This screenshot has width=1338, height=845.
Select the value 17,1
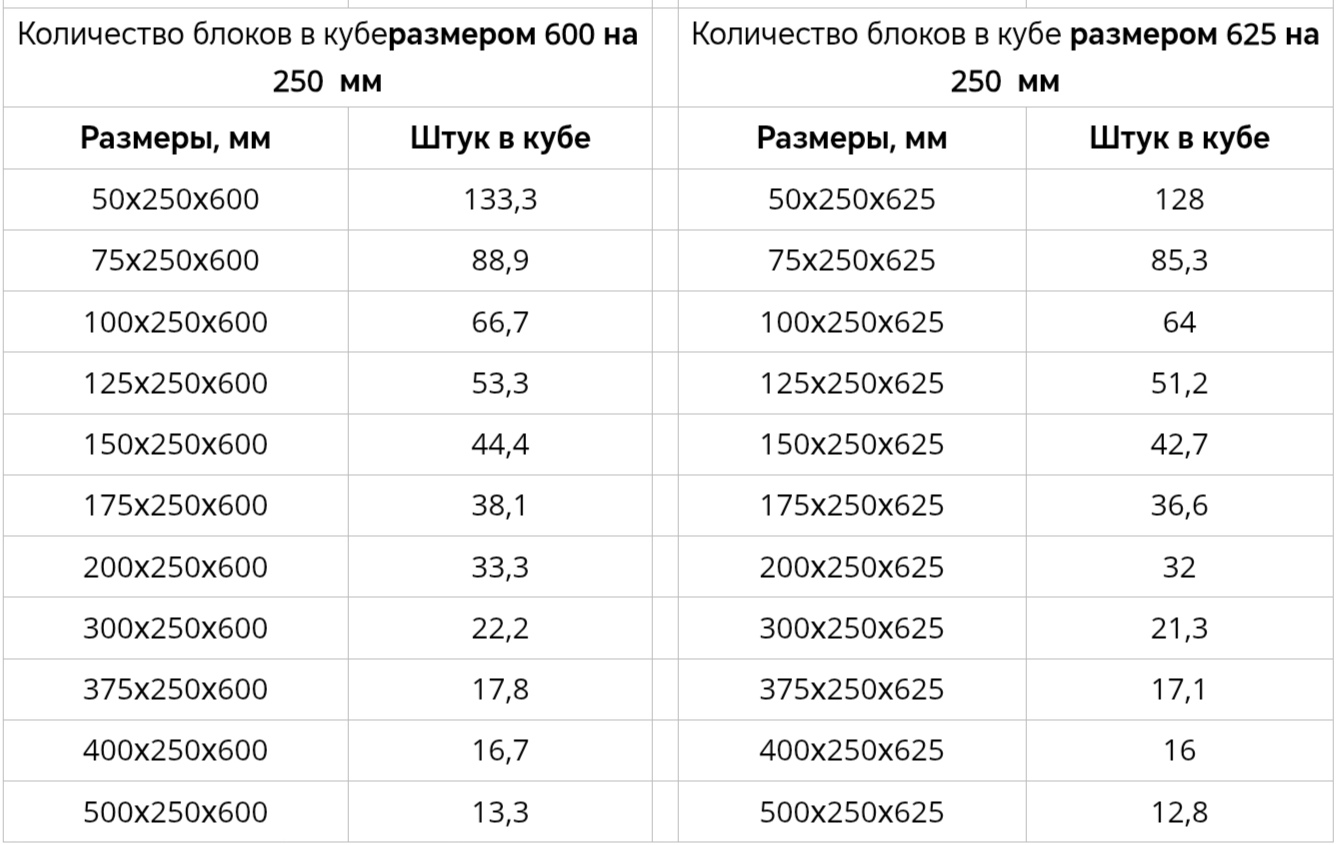[x=1179, y=689]
